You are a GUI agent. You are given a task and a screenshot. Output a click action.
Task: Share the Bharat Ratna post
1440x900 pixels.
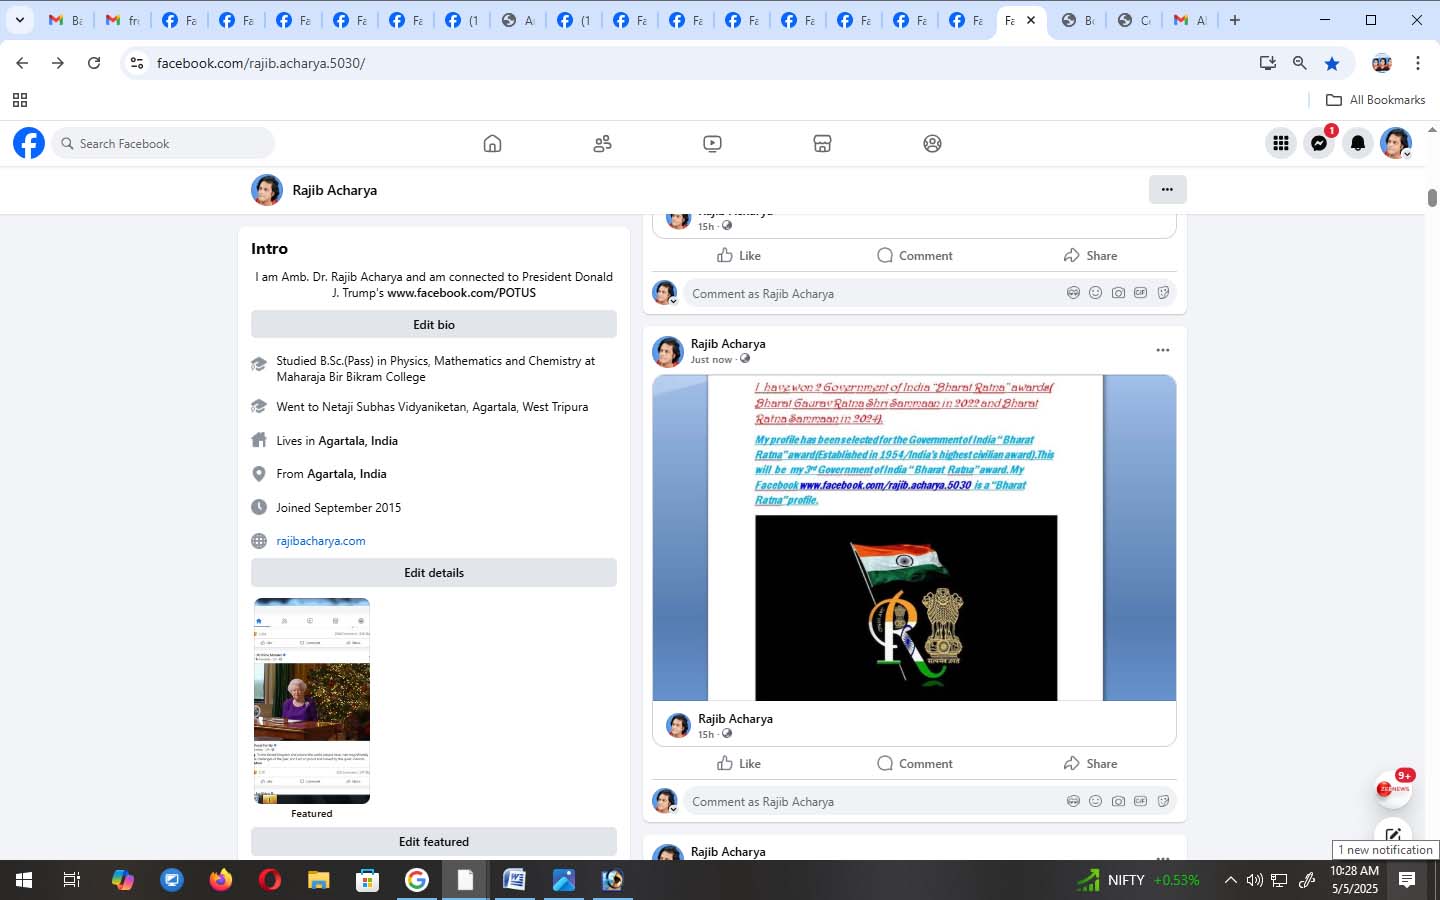1090,763
